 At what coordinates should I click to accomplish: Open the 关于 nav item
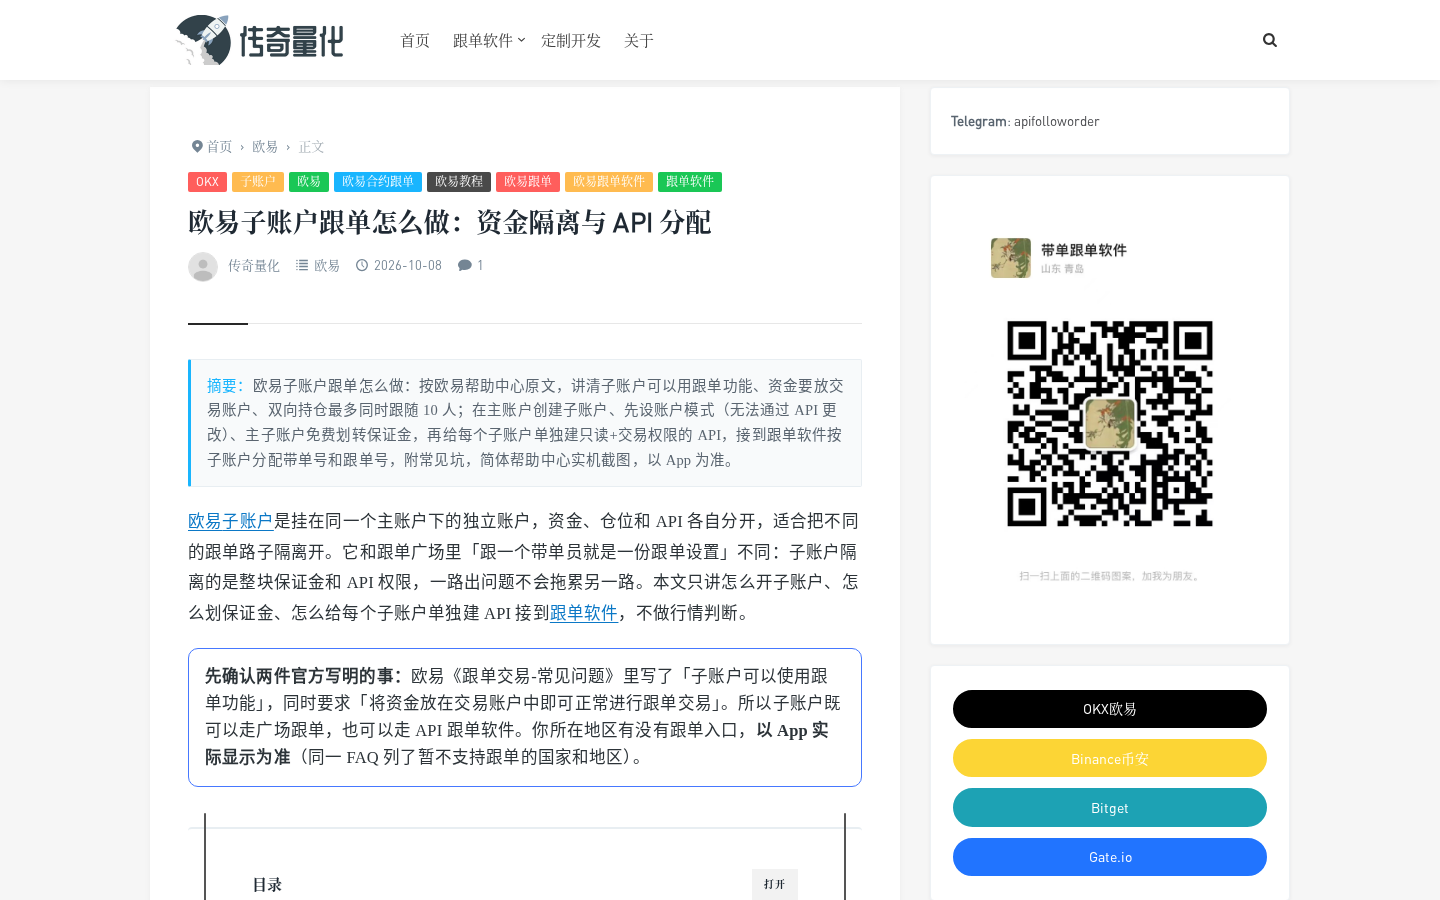pos(639,40)
